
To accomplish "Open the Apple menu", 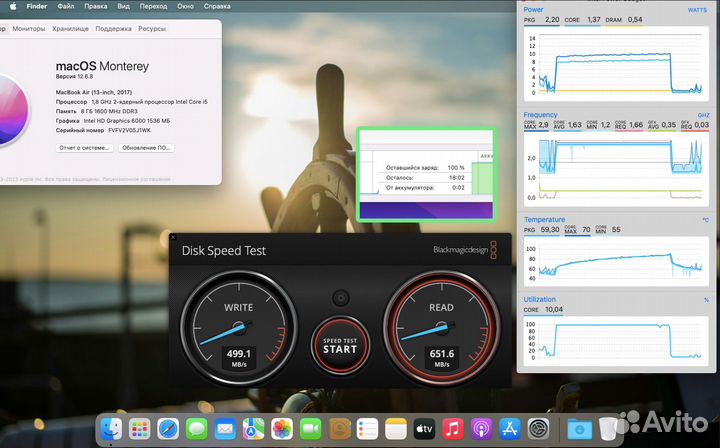I will (x=13, y=6).
